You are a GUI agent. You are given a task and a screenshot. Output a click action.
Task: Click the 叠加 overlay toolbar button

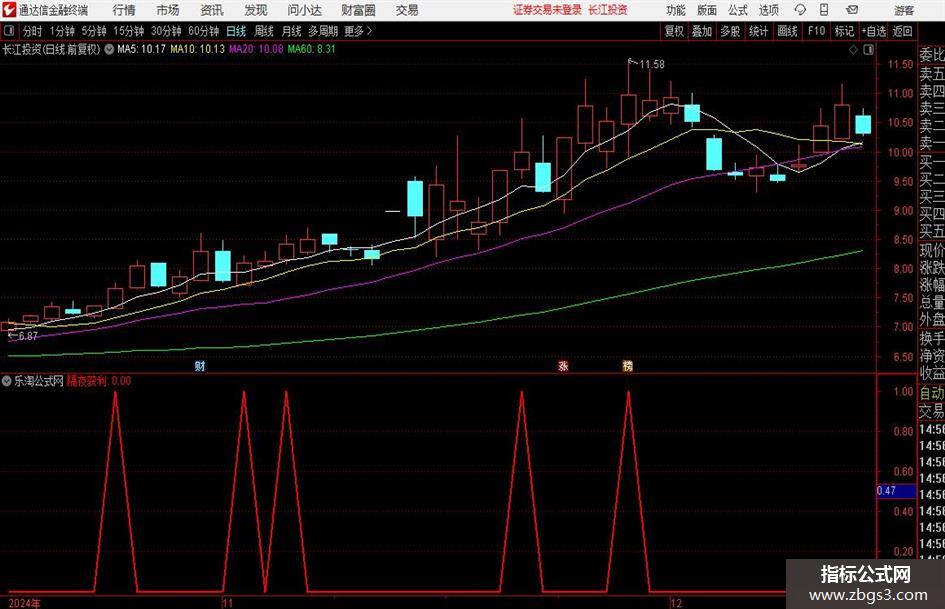click(x=702, y=31)
